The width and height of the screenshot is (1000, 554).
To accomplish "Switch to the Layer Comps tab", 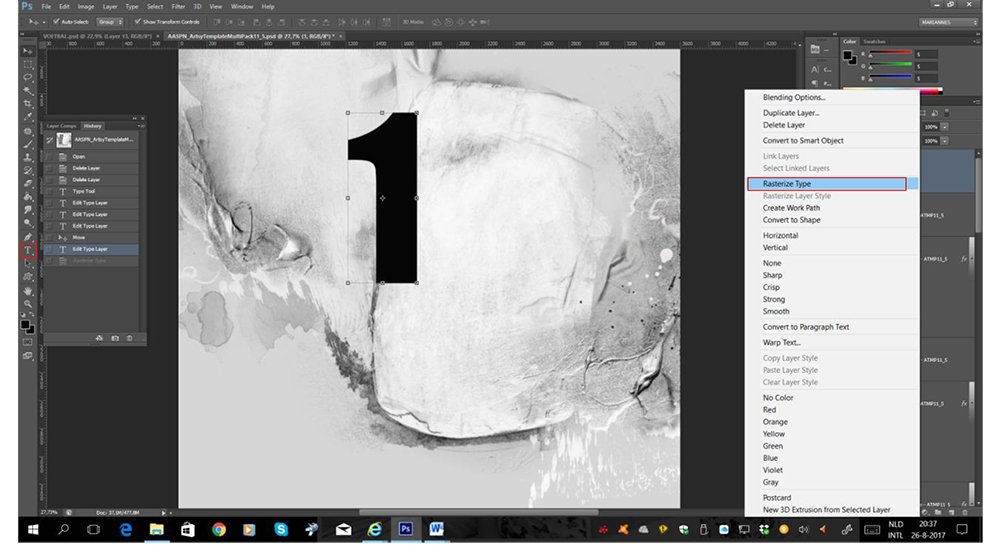I will [61, 126].
